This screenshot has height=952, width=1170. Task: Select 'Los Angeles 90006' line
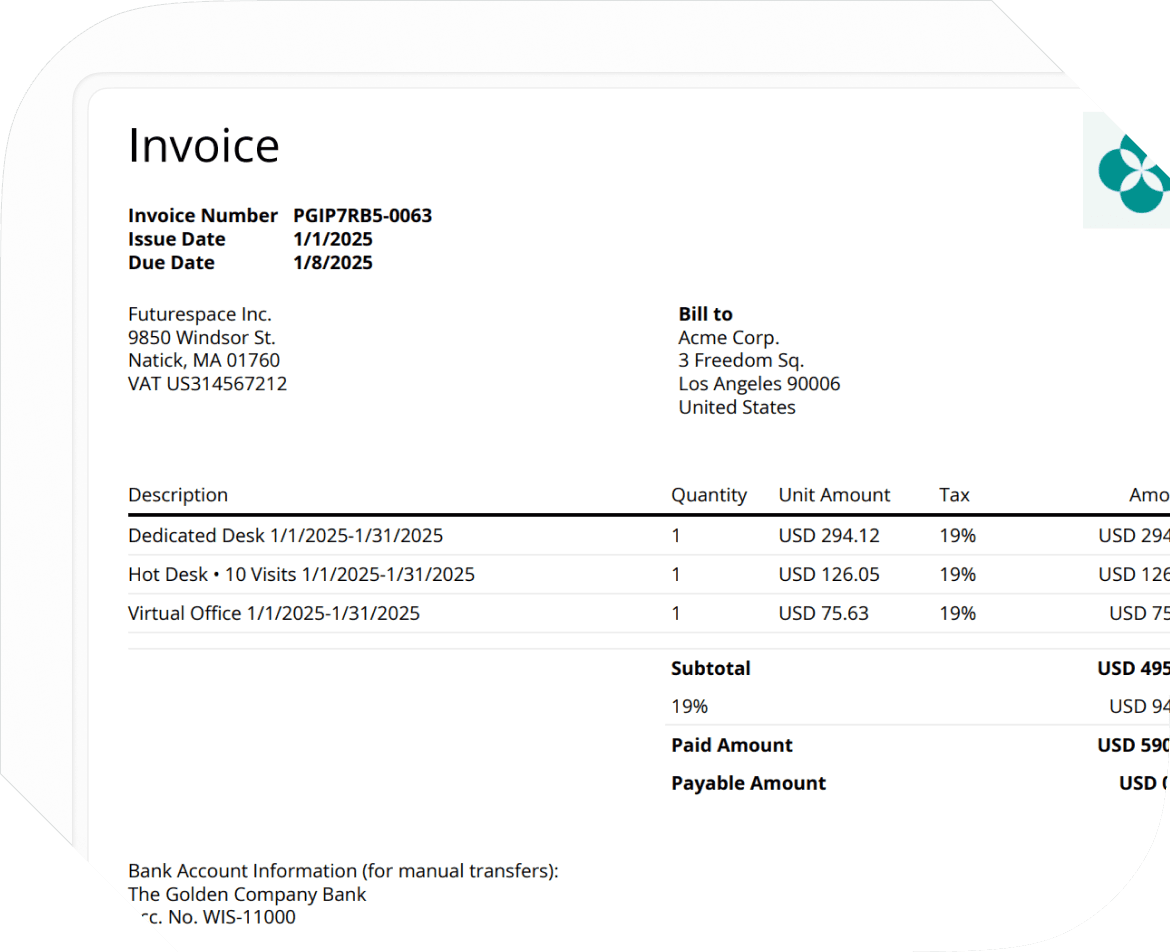[760, 383]
